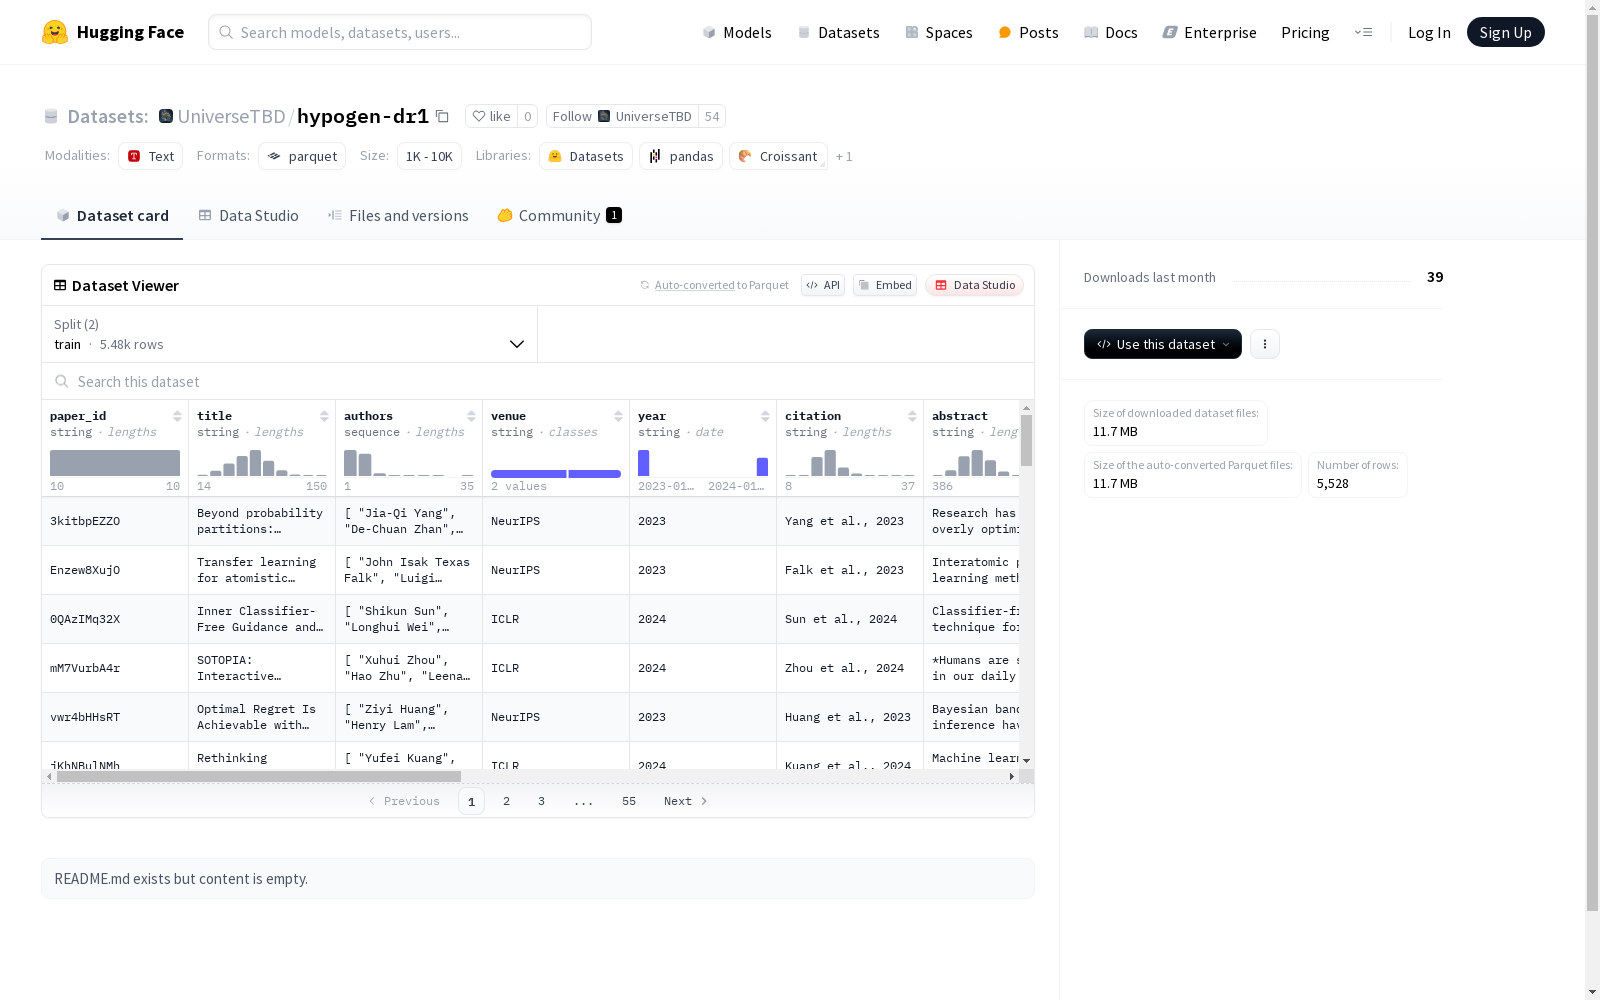Open Posts in top navigation

[x=1028, y=32]
